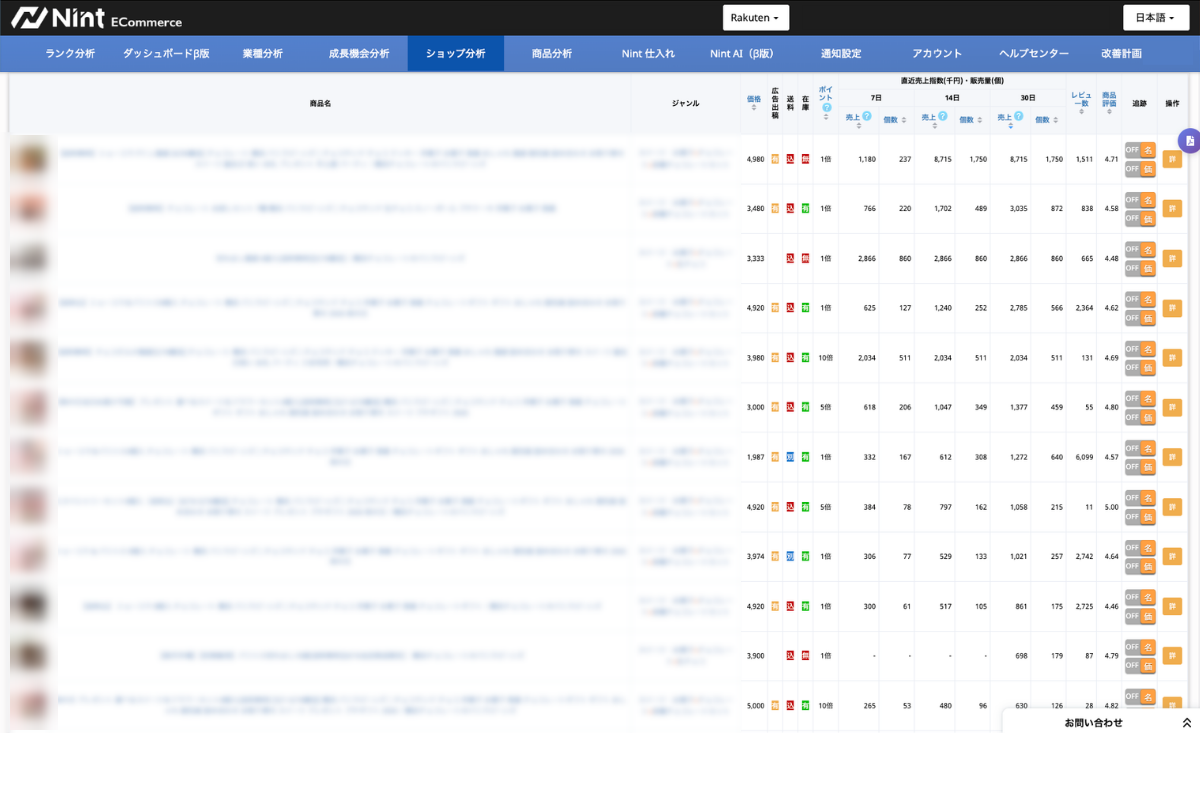Click 詳 detail button in 3,480 price row
The height and width of the screenshot is (800, 1200).
(1172, 208)
